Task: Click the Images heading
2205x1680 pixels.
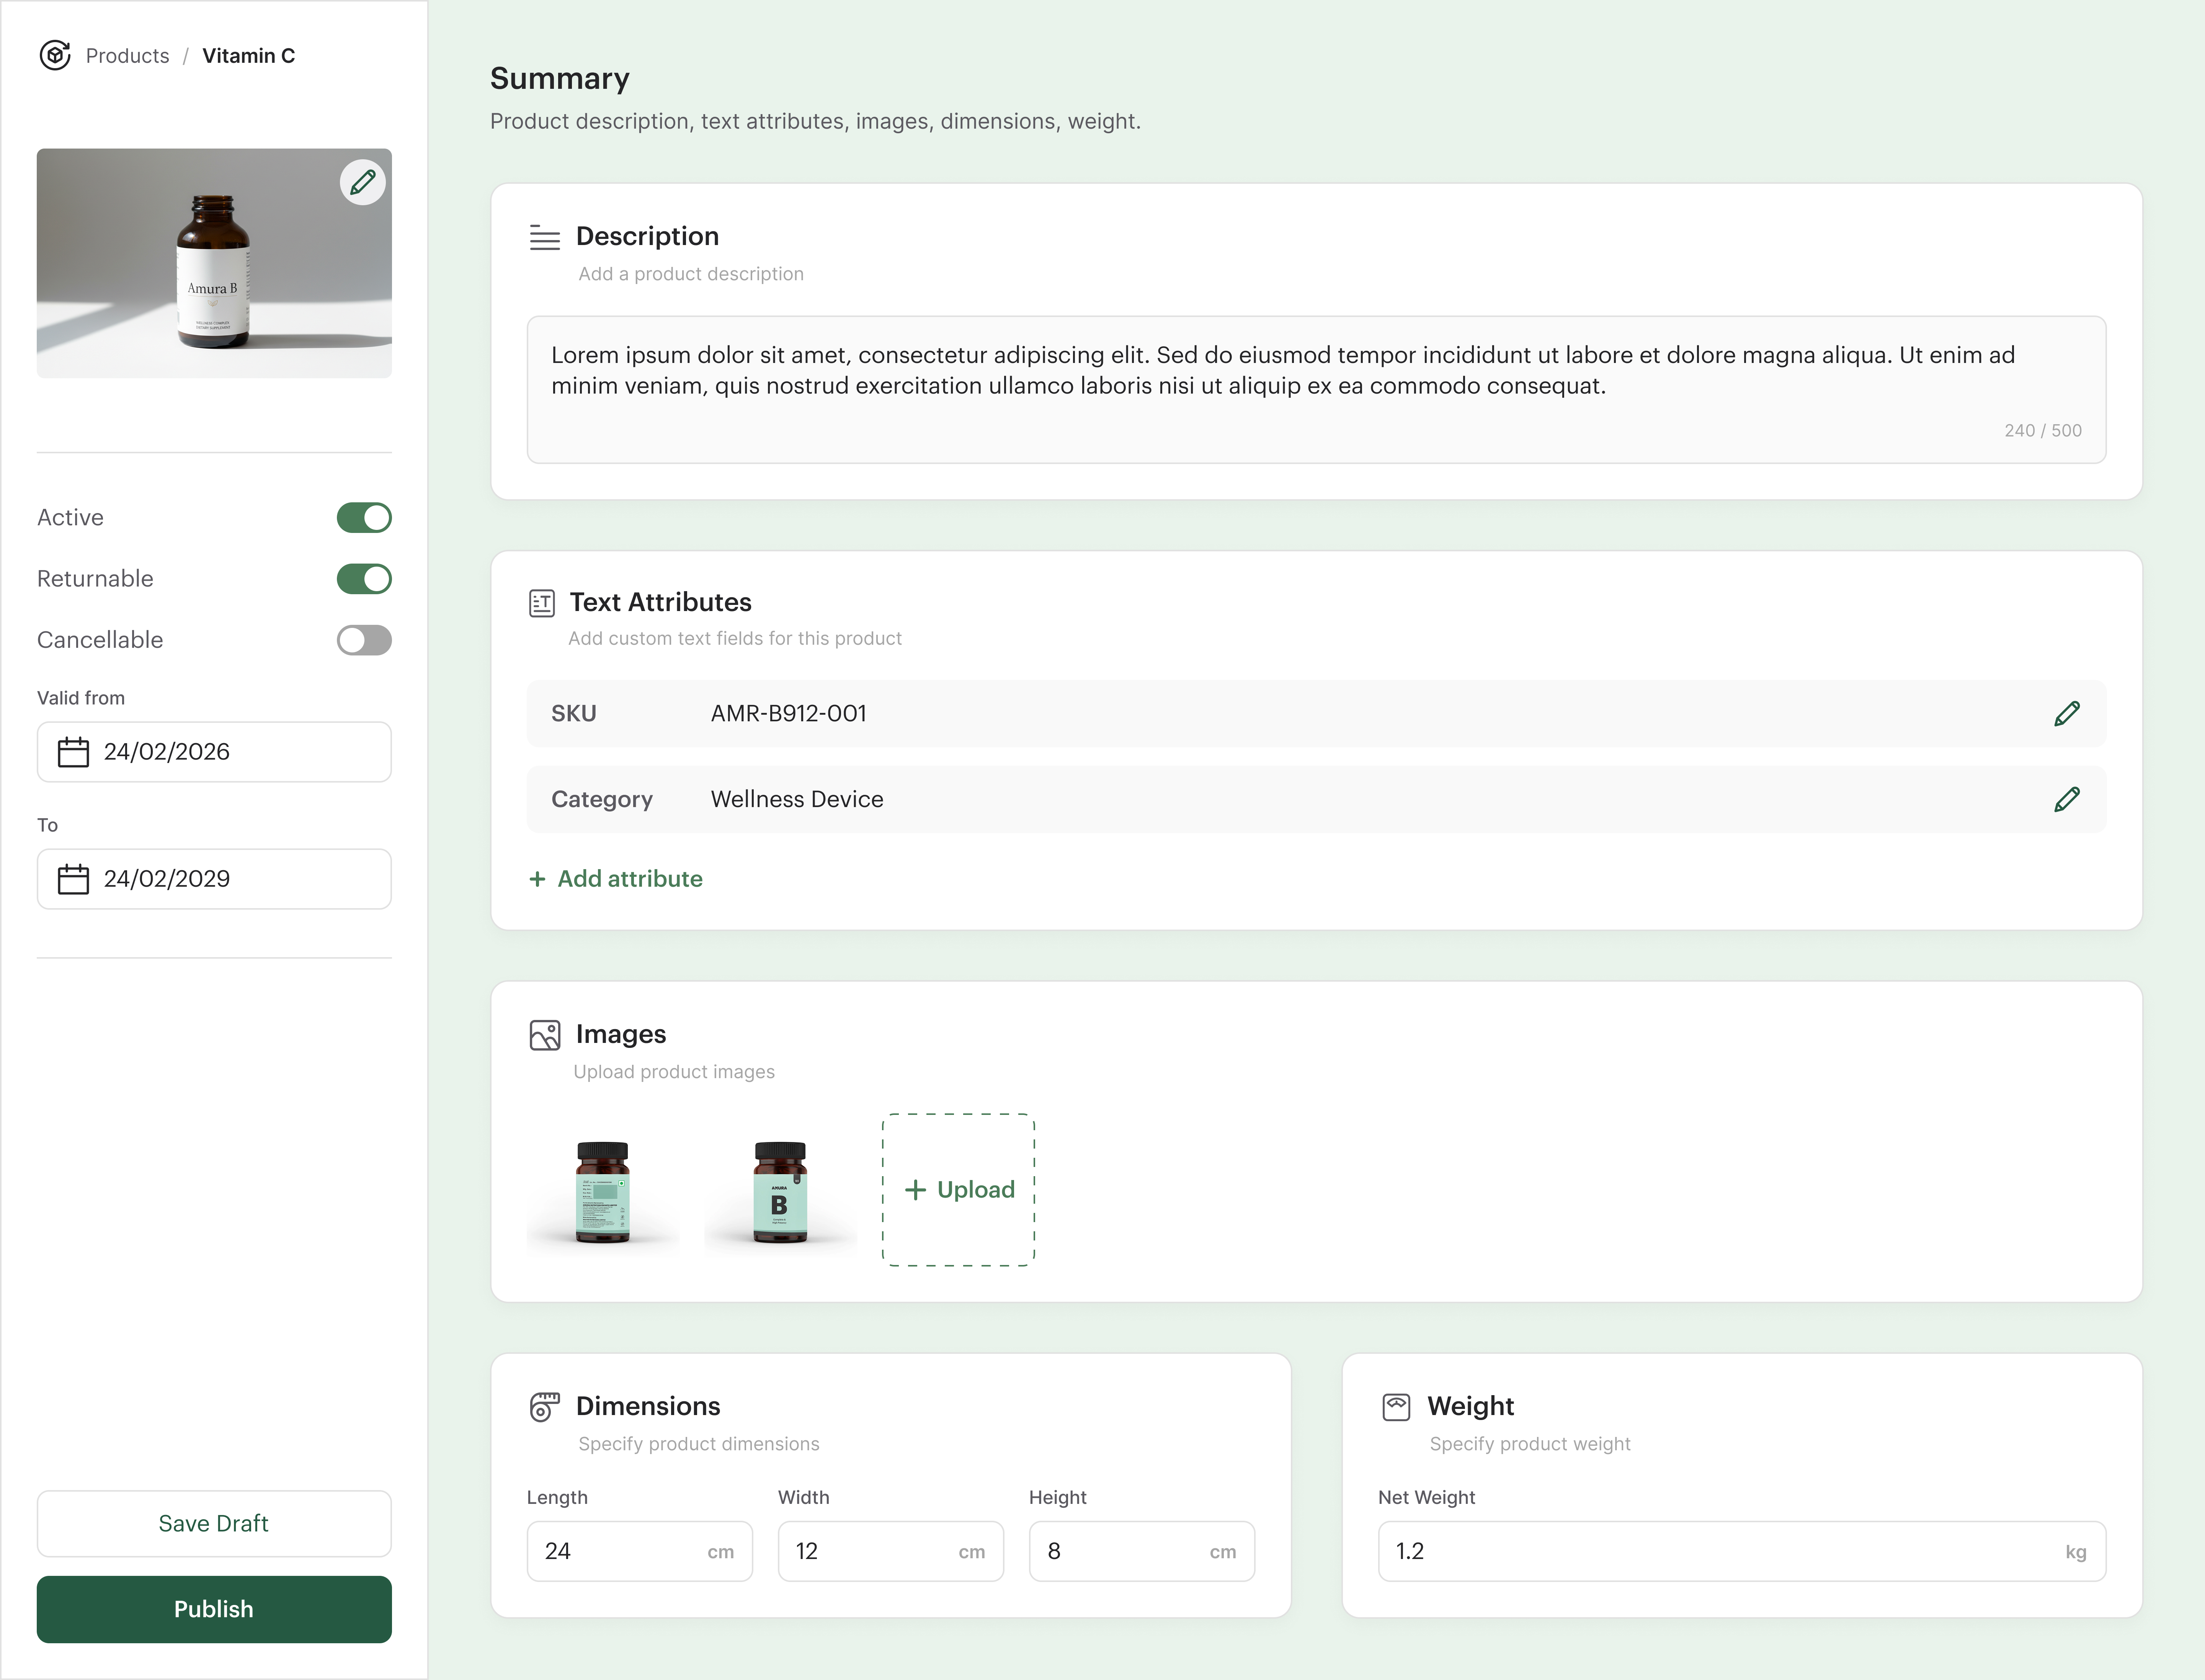Action: (621, 1034)
